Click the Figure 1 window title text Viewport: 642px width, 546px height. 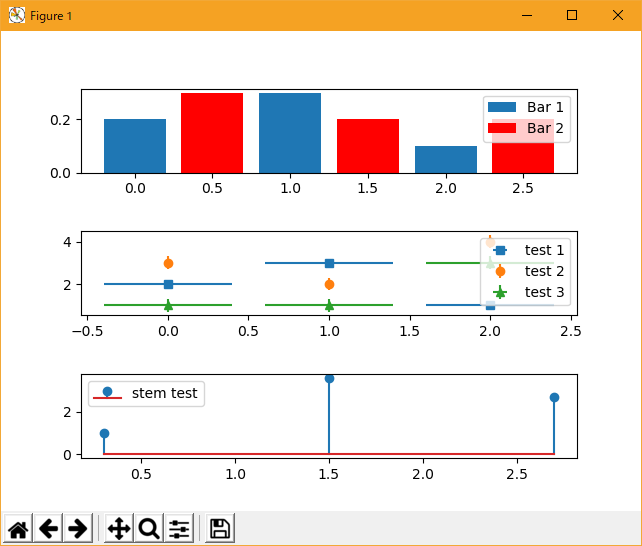click(x=51, y=16)
